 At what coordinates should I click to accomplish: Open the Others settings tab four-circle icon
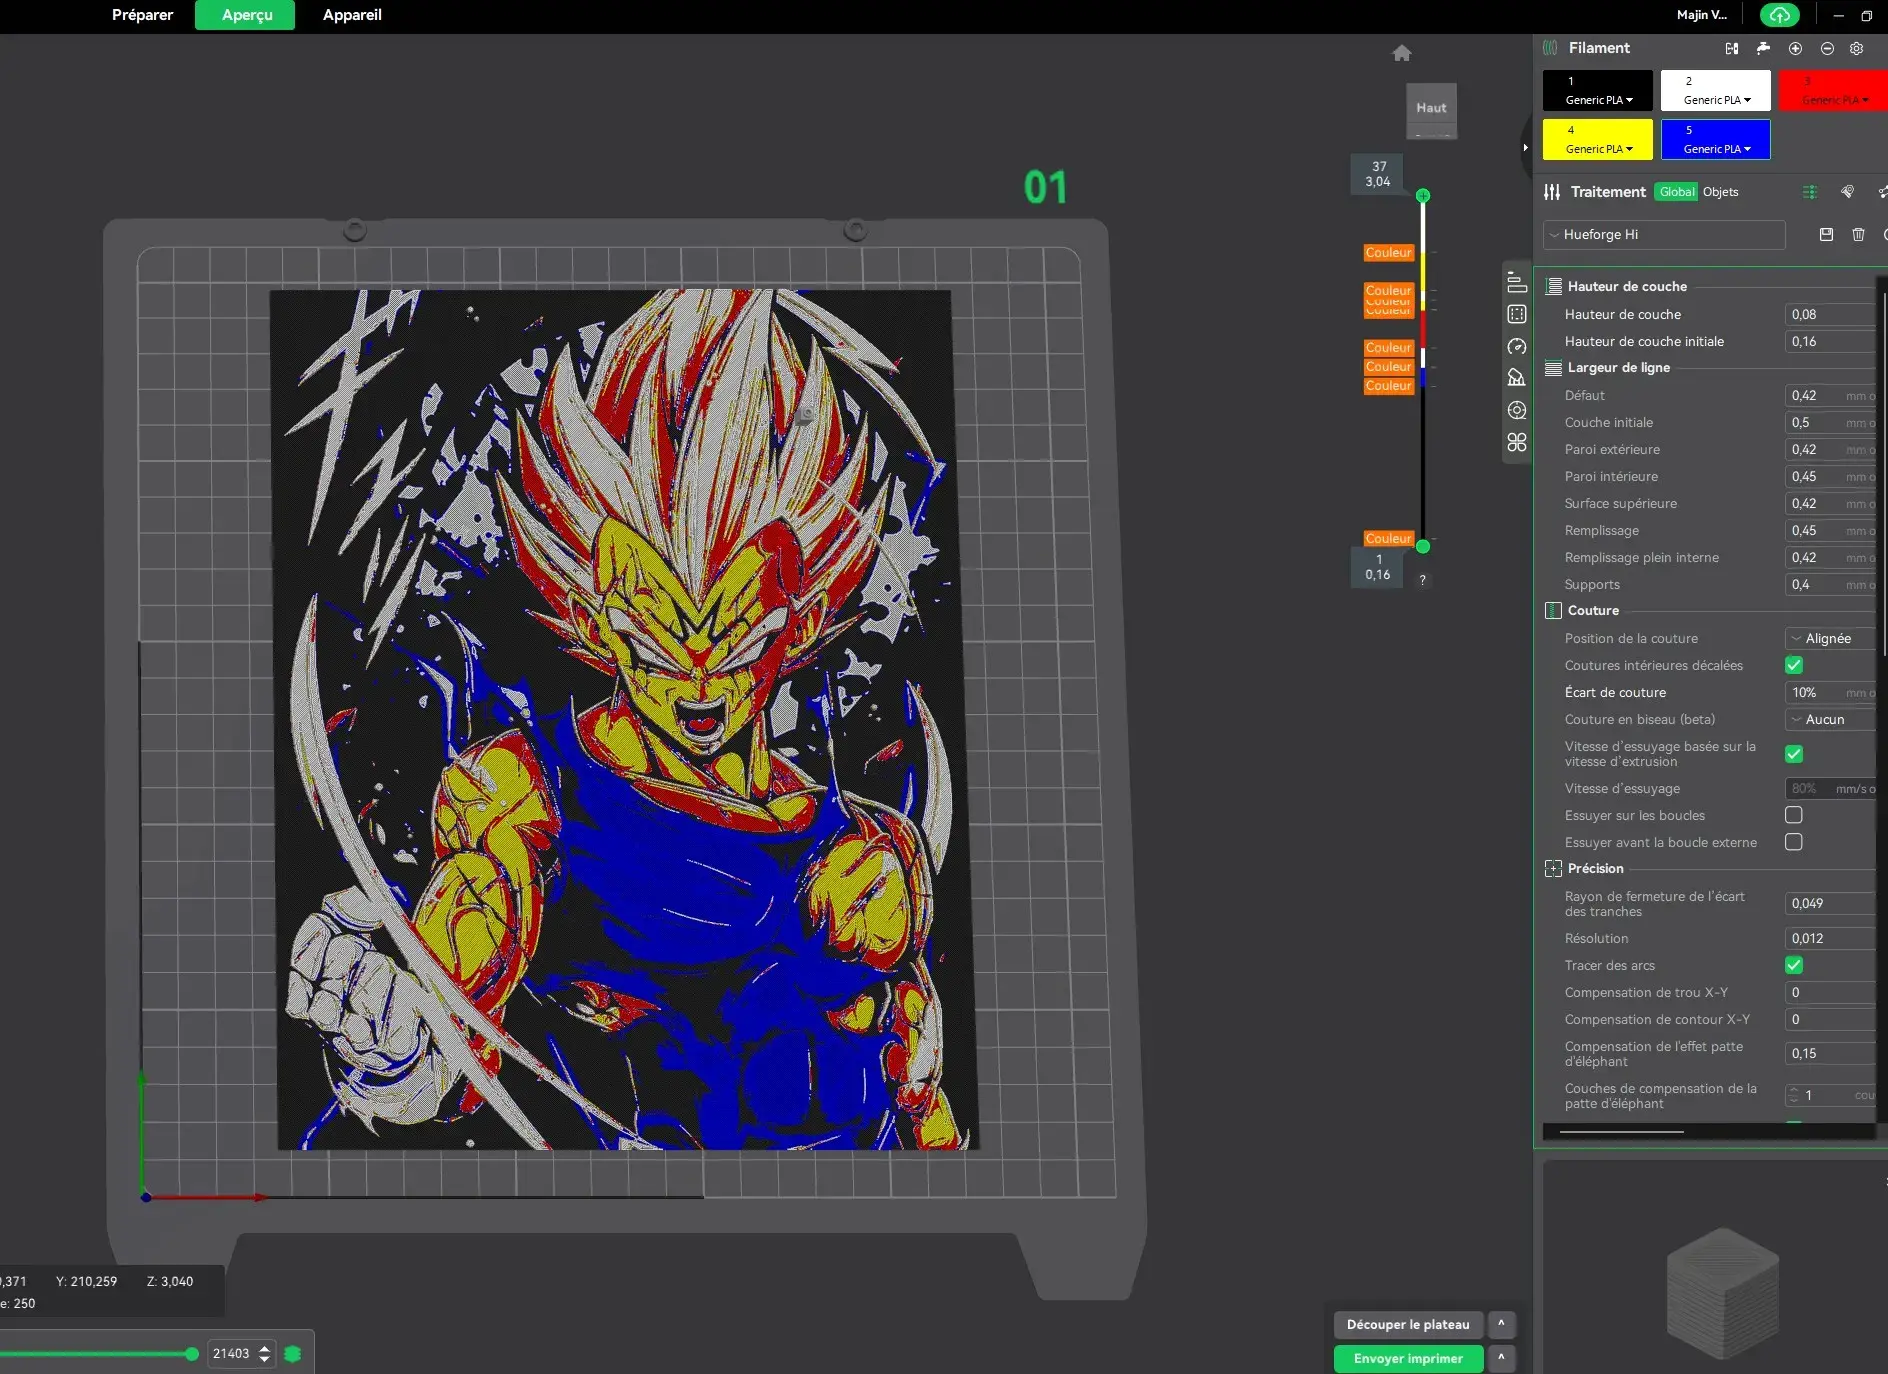click(1517, 442)
